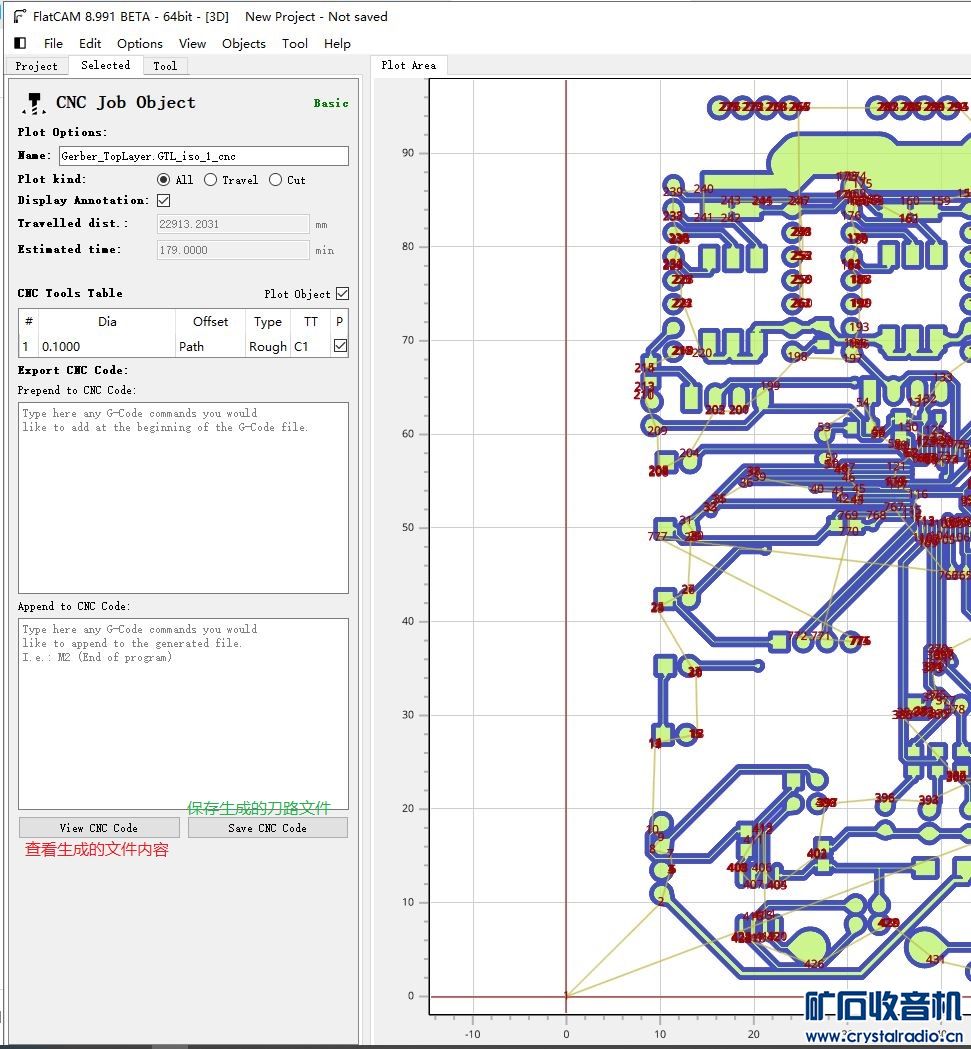Click the Dia cell showing 0.1000
The width and height of the screenshot is (971, 1049).
tap(107, 346)
